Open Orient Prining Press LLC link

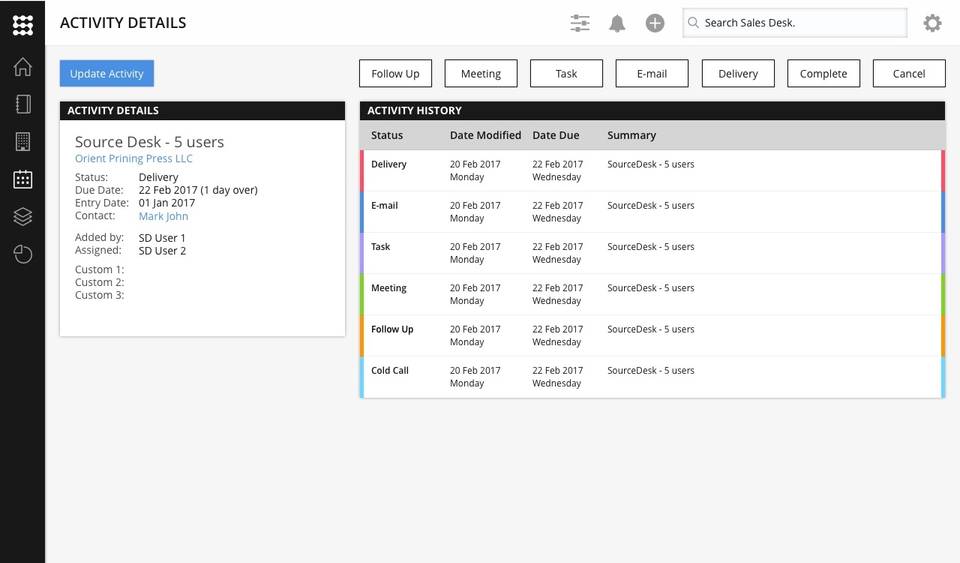[x=133, y=158]
